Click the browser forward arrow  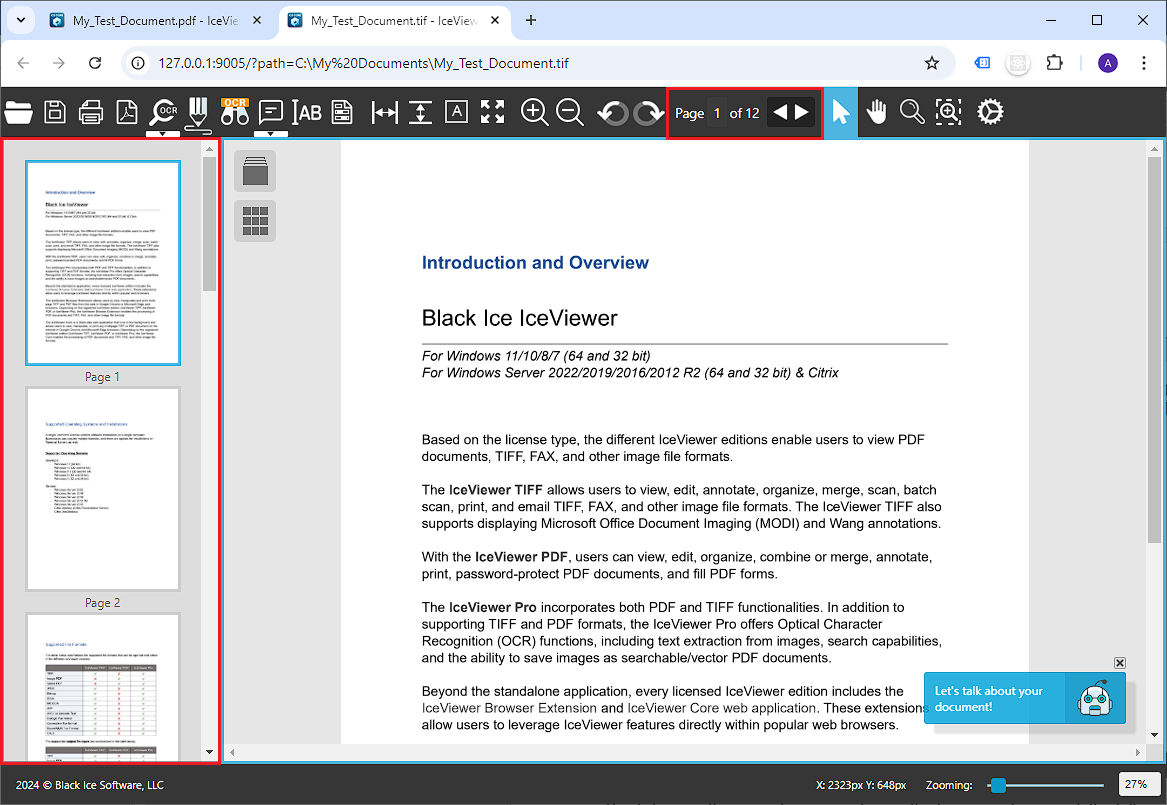59,63
